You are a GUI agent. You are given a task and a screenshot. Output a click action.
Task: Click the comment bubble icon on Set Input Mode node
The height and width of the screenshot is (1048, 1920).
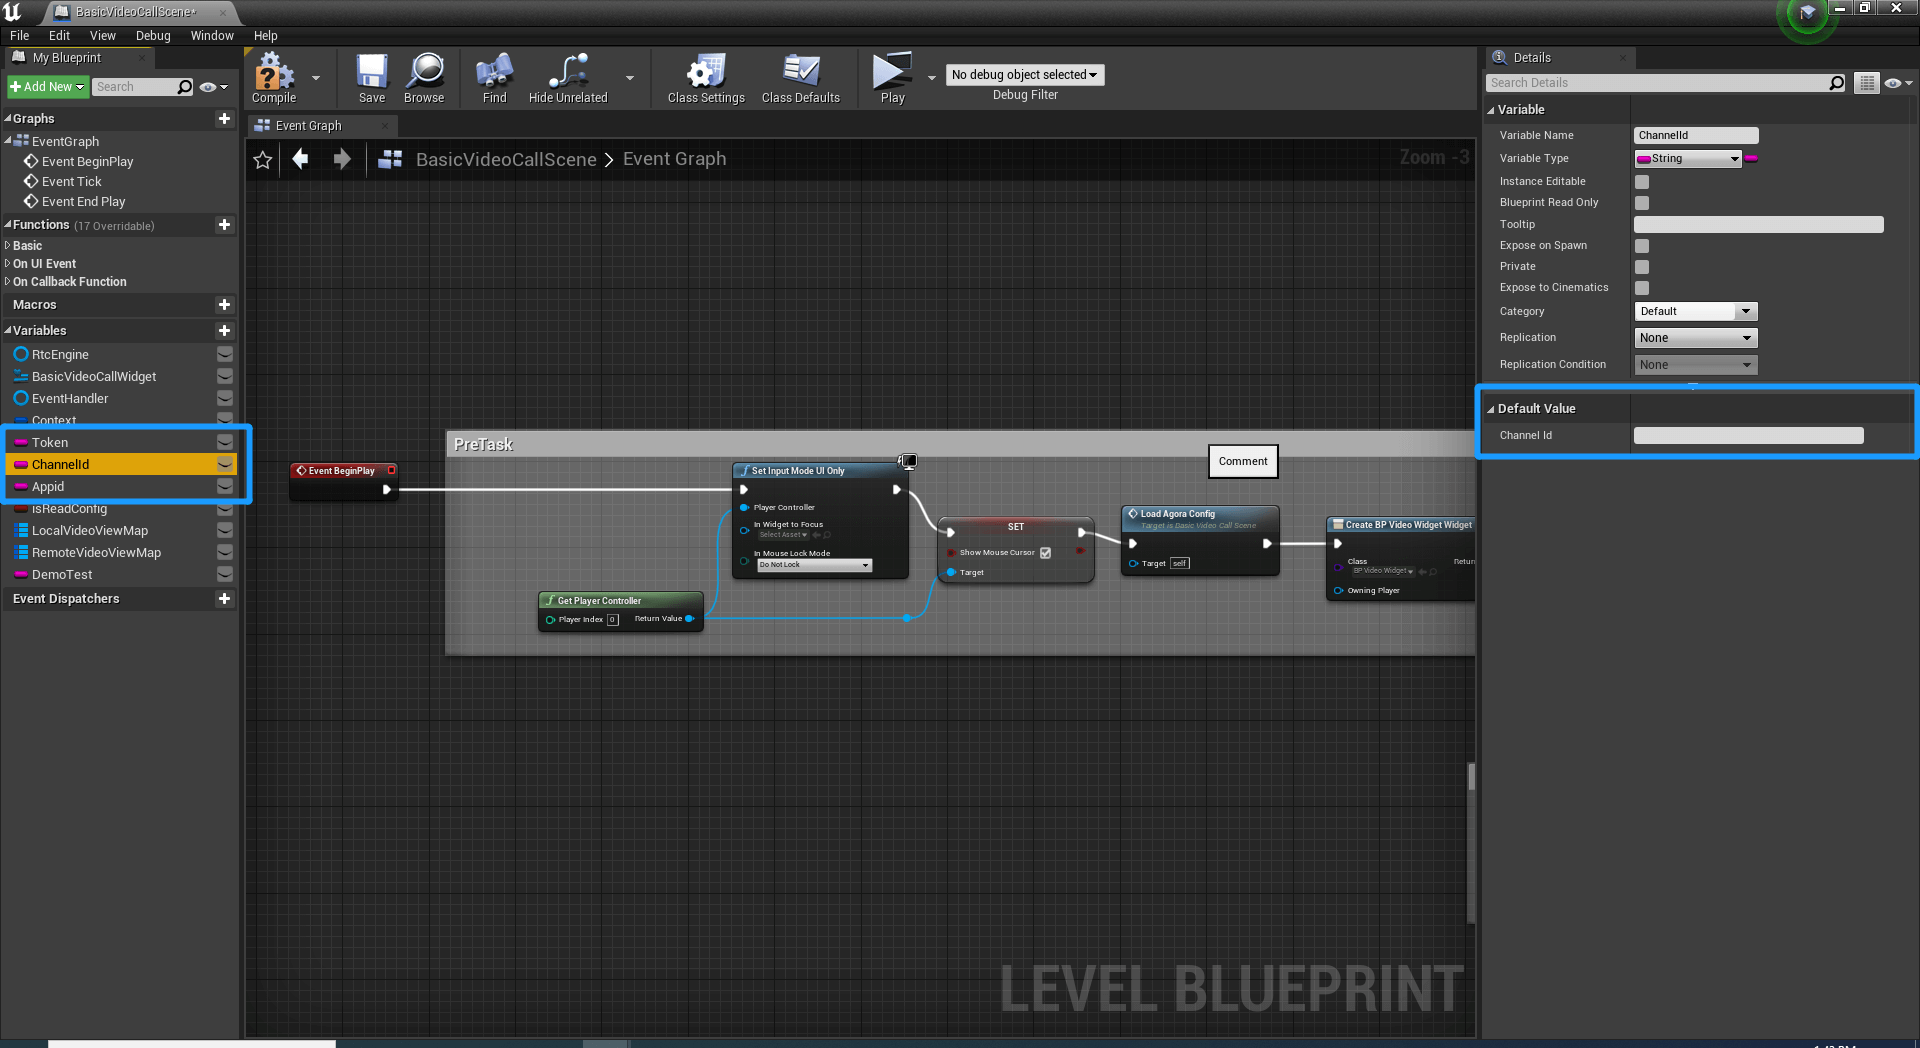point(908,461)
